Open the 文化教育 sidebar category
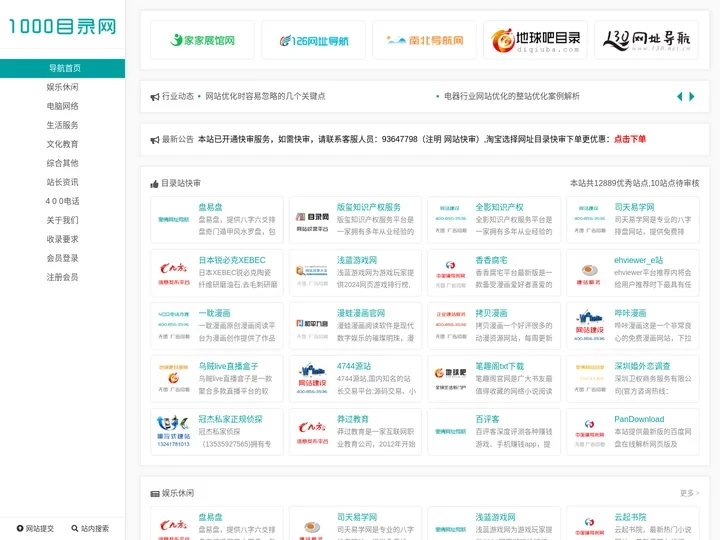The image size is (720, 540). (x=62, y=144)
